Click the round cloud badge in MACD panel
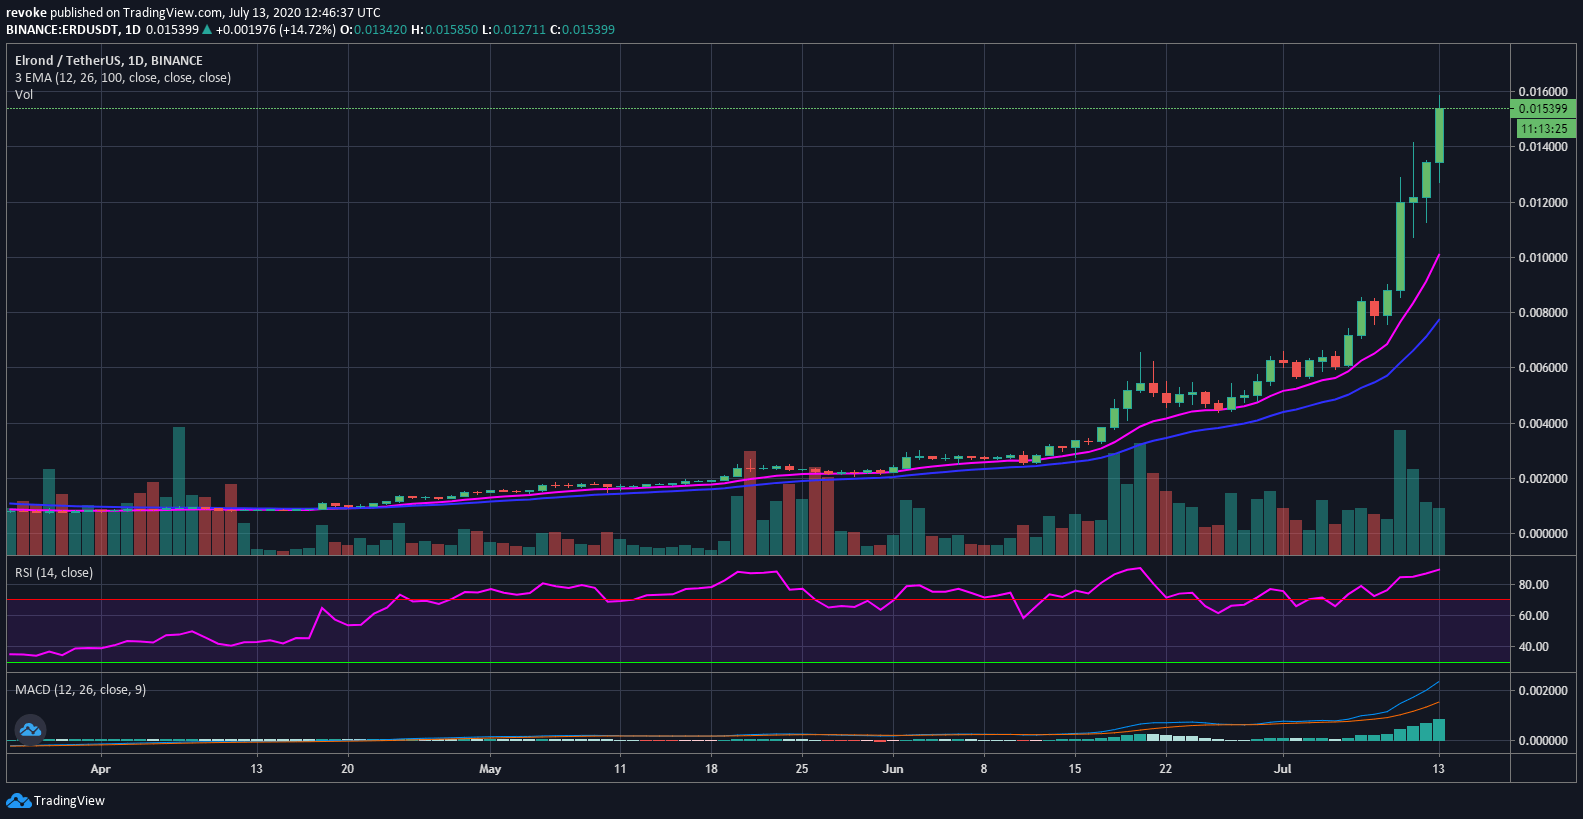1583x819 pixels. coord(30,730)
